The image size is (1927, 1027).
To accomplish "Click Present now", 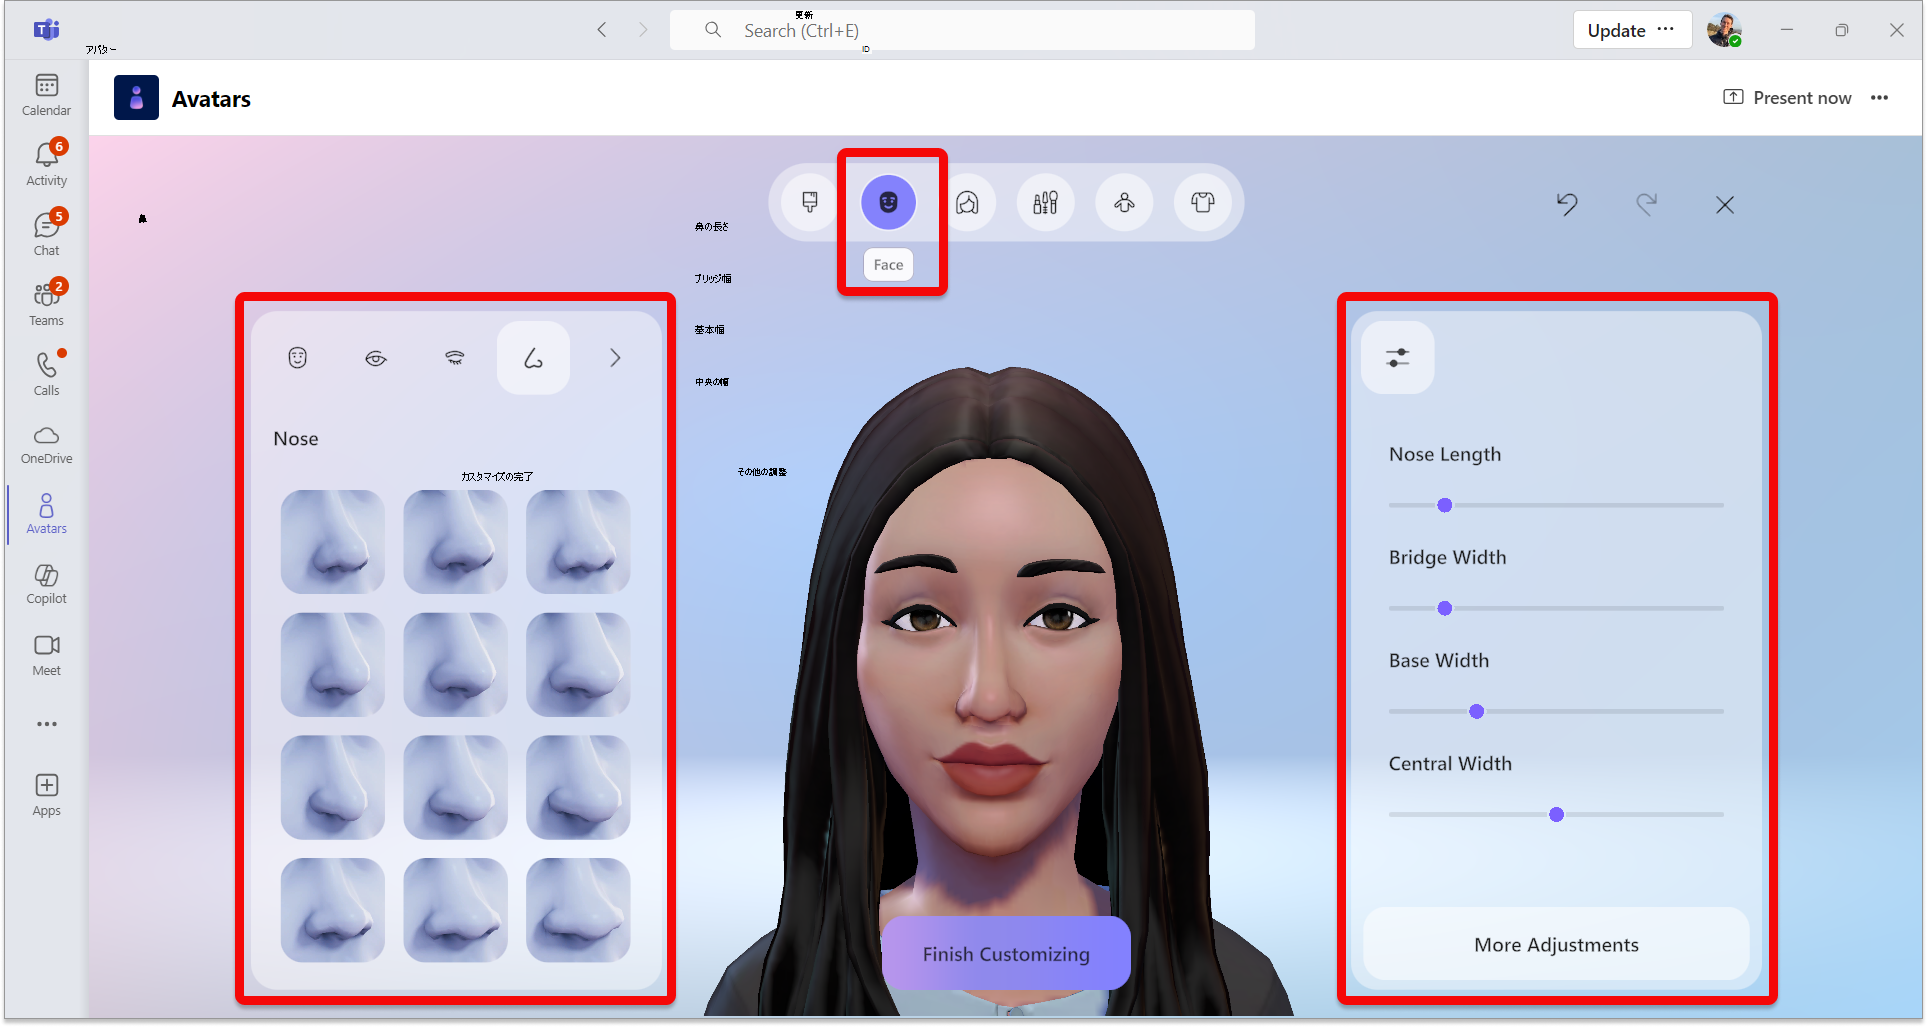I will pyautogui.click(x=1787, y=98).
